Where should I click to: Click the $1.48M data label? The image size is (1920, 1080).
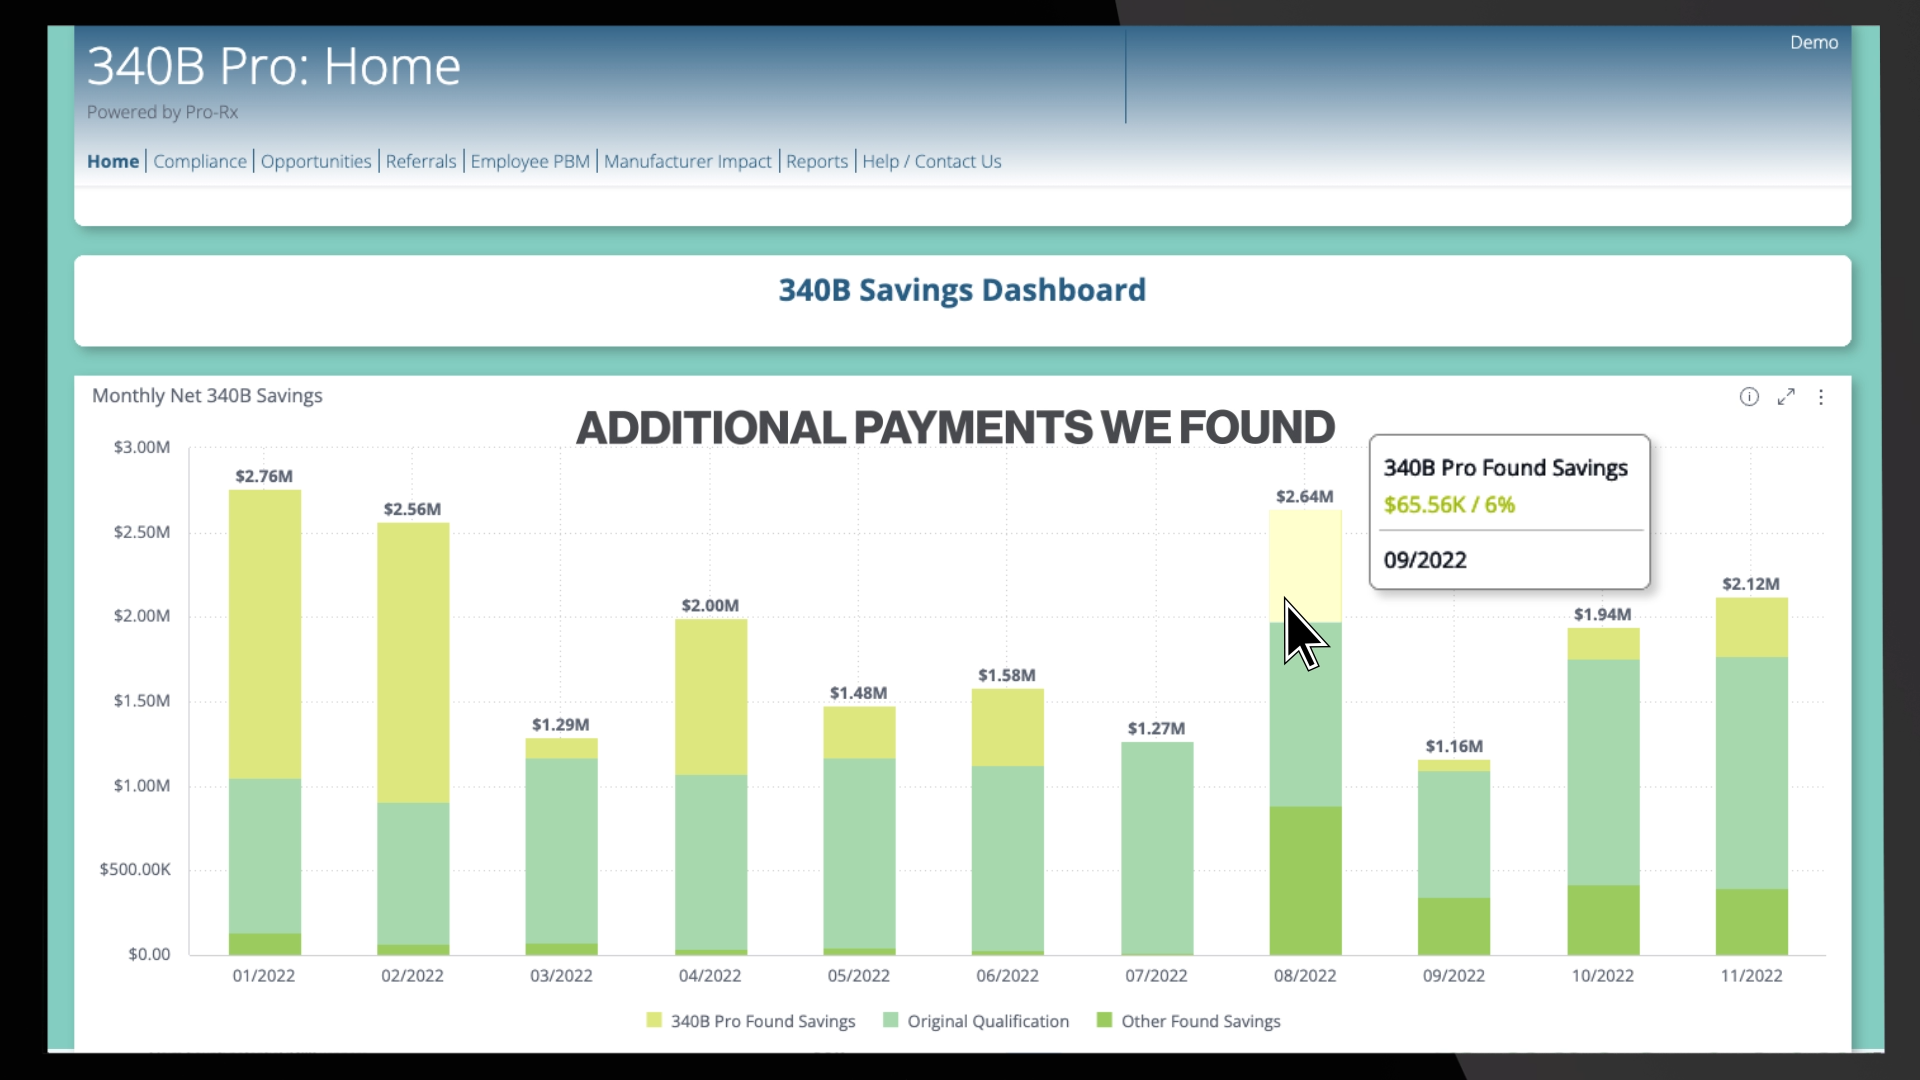(x=858, y=693)
